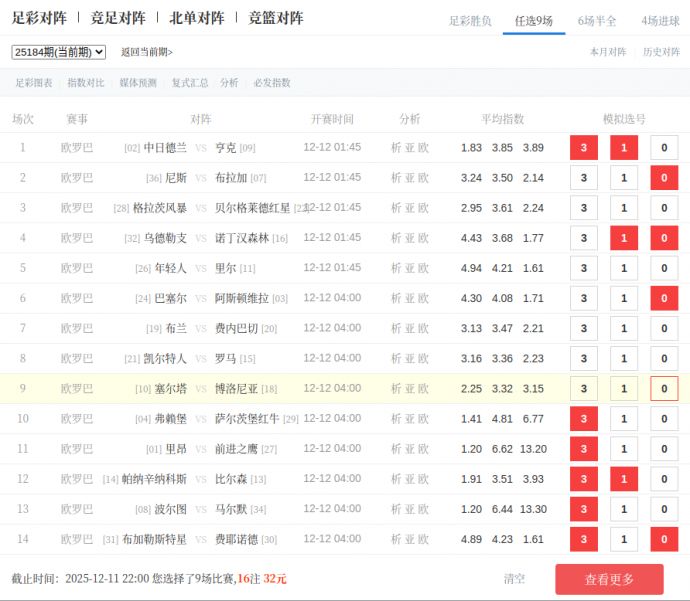The width and height of the screenshot is (690, 601).
Task: Click the 返回当前期 link
Action: pyautogui.click(x=146, y=52)
